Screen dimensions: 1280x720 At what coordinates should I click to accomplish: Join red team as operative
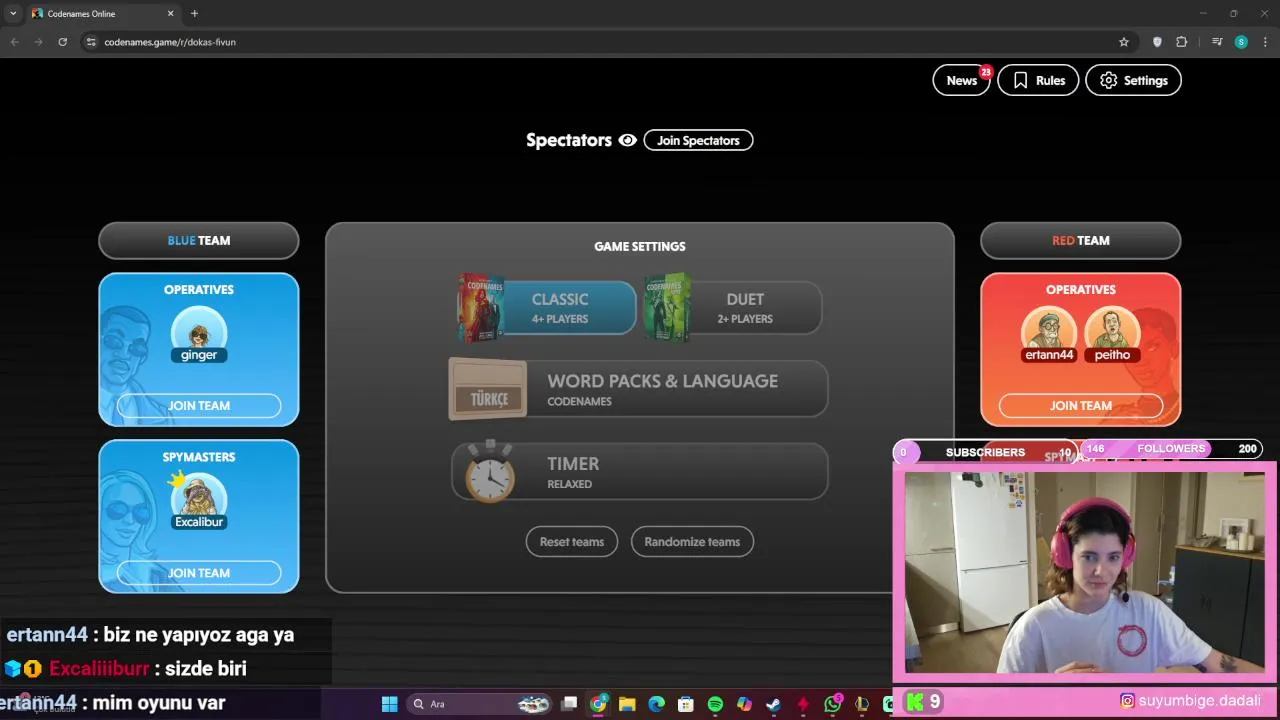point(1081,406)
